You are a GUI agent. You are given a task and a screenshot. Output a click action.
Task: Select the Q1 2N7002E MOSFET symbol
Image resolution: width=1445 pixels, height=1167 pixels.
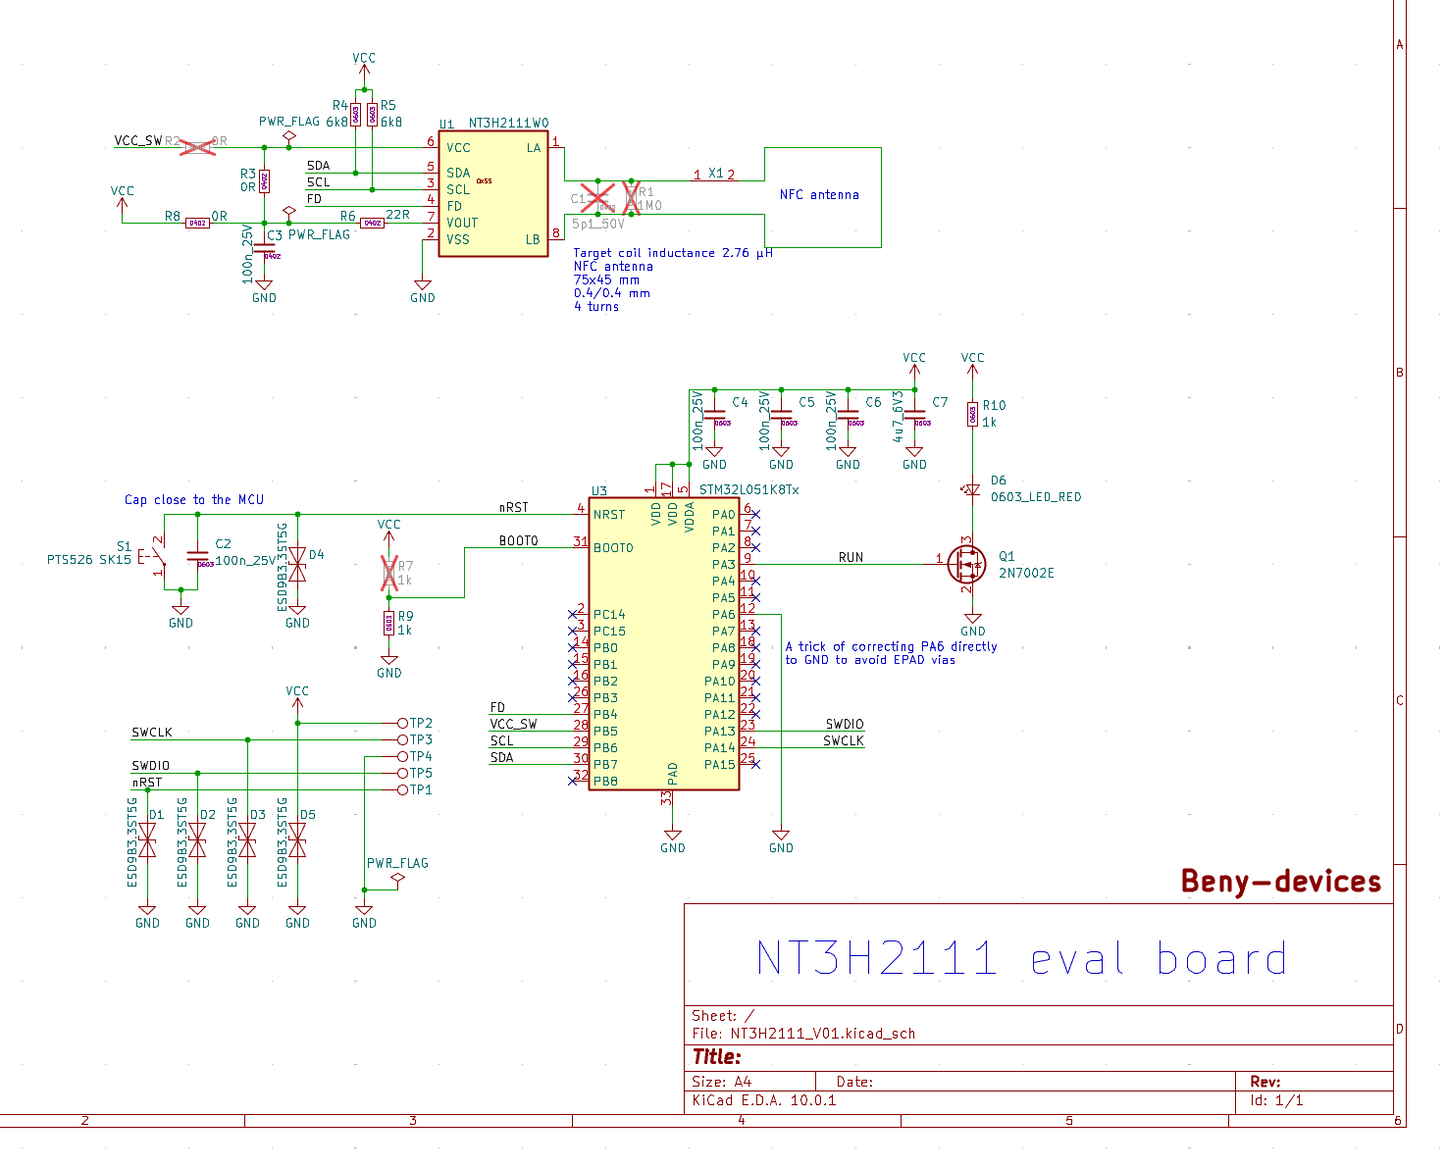pos(967,565)
